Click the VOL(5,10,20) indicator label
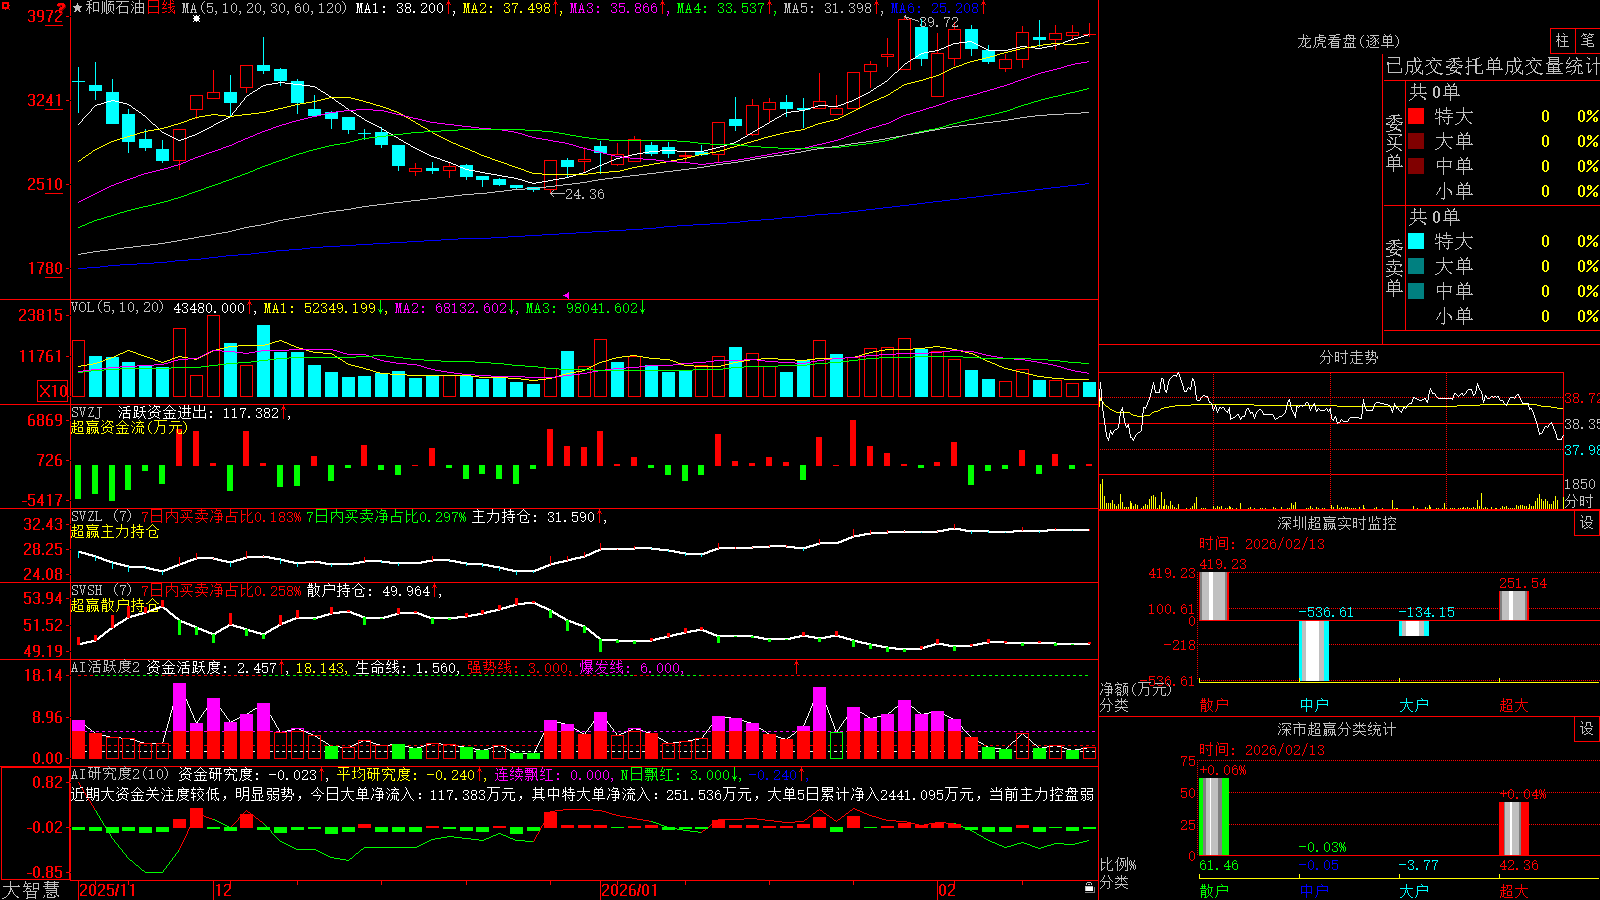The image size is (1600, 900). click(118, 308)
